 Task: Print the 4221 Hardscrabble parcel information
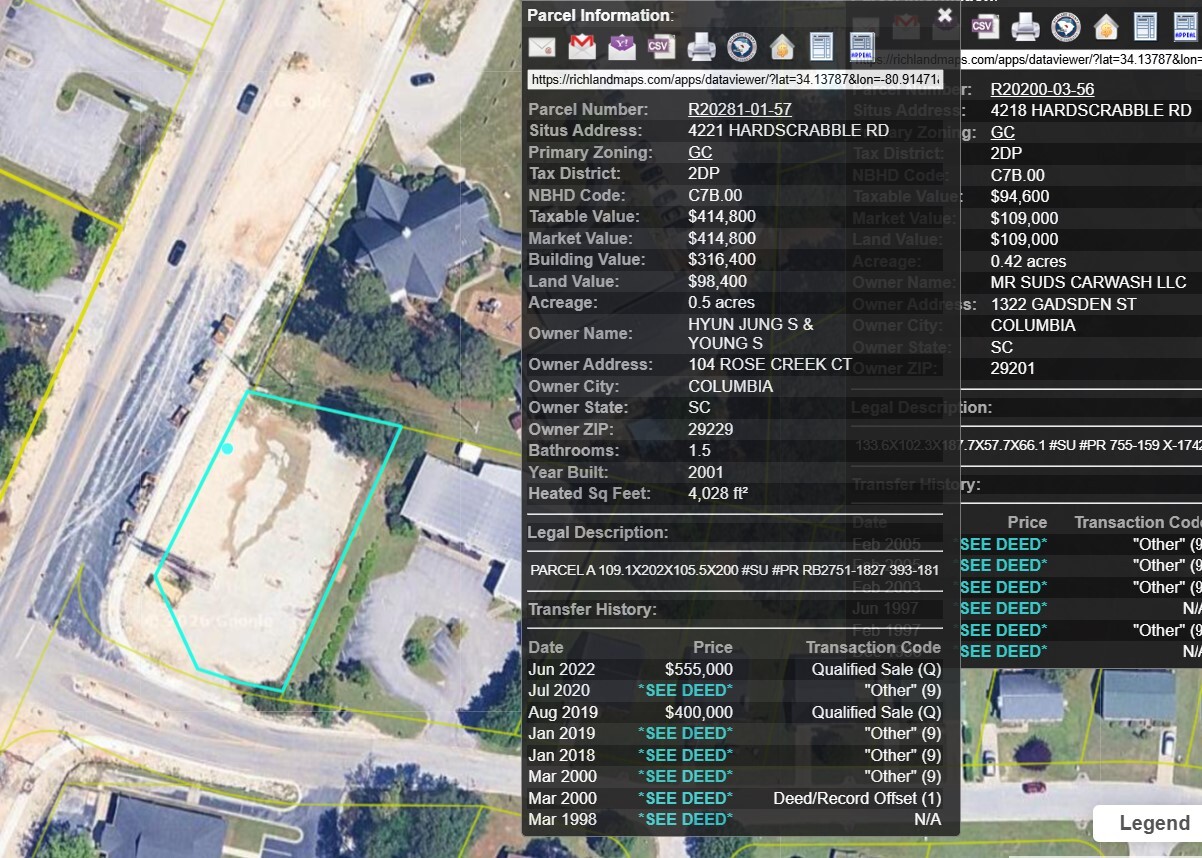pos(701,47)
